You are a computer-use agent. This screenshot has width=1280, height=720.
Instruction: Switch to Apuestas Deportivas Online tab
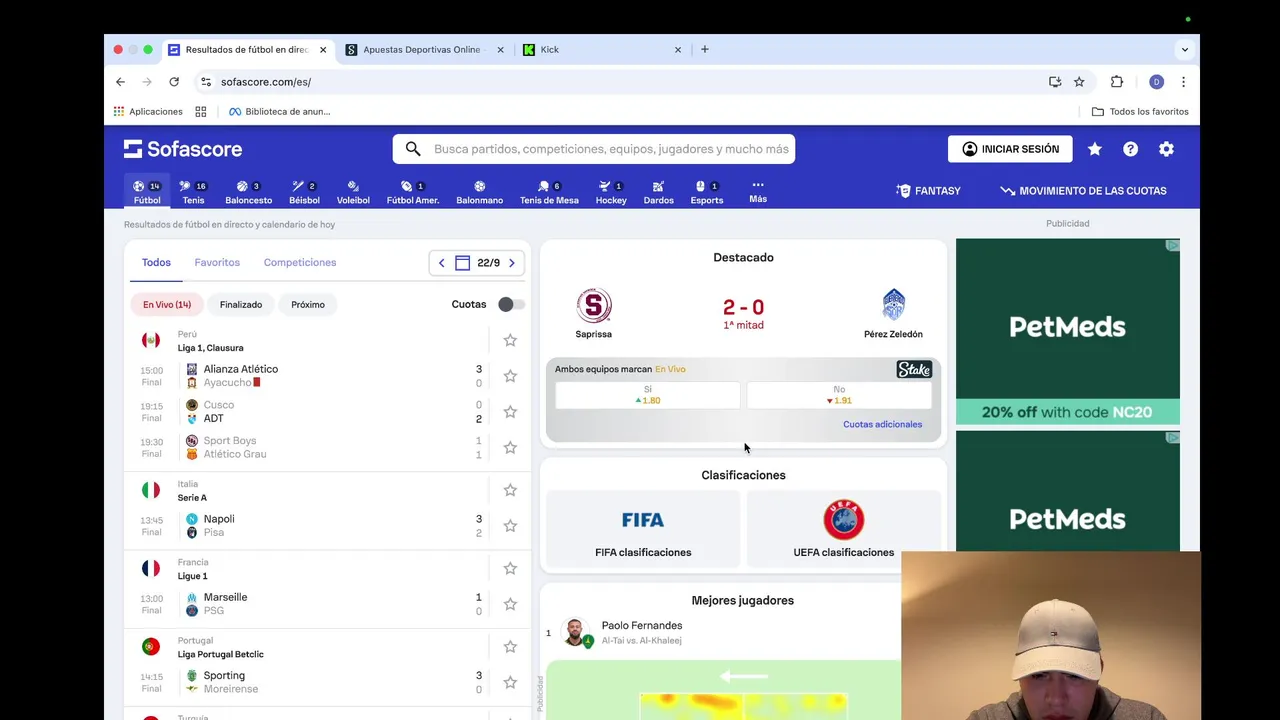coord(423,49)
